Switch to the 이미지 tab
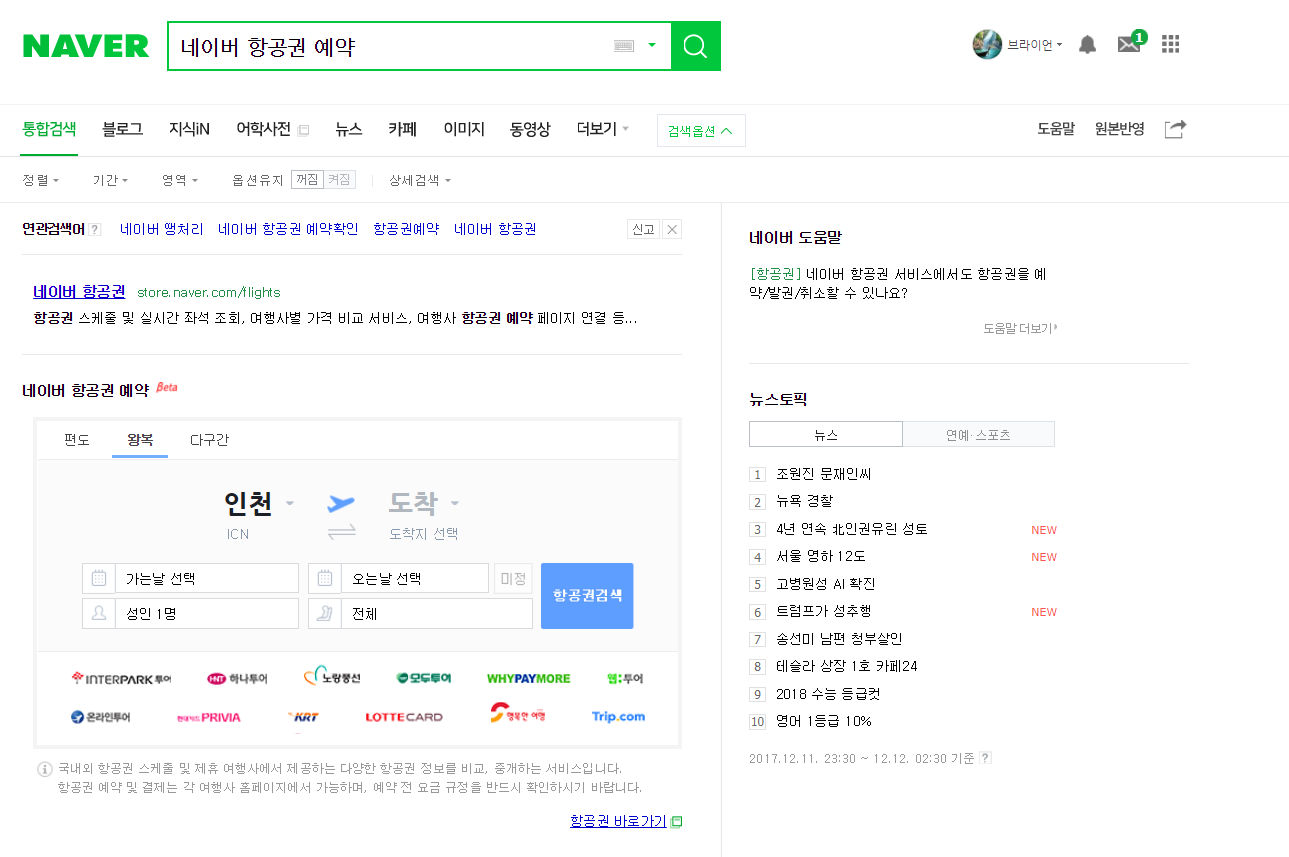1289x857 pixels. point(464,129)
